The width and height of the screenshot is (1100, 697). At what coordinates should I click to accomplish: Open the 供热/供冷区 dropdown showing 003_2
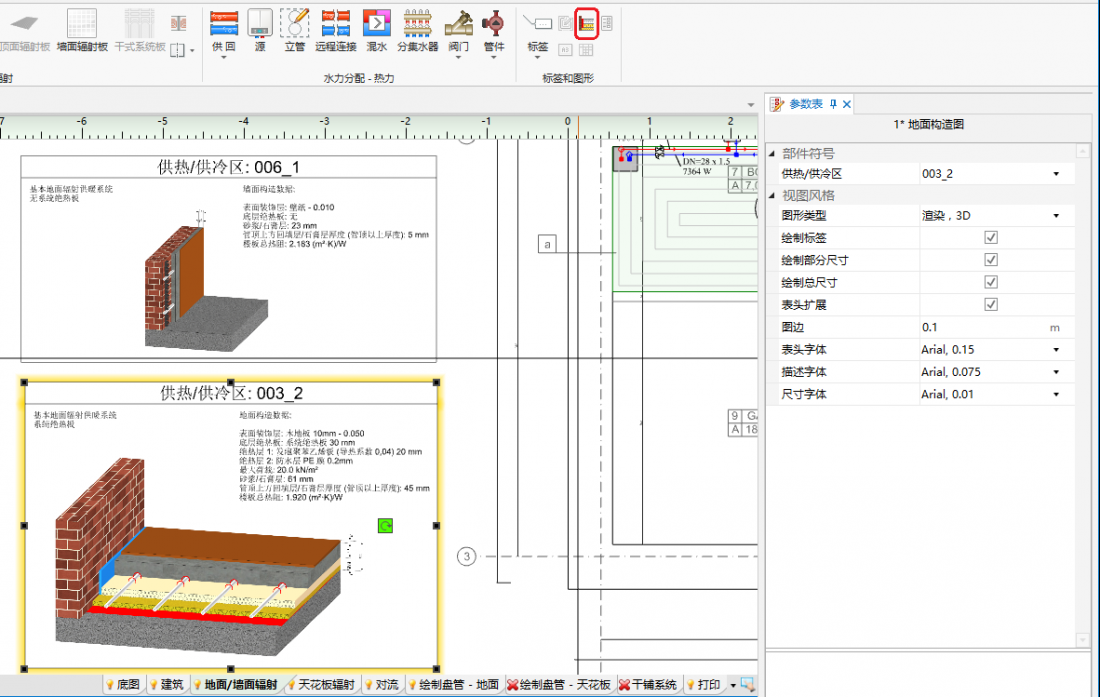[1056, 174]
